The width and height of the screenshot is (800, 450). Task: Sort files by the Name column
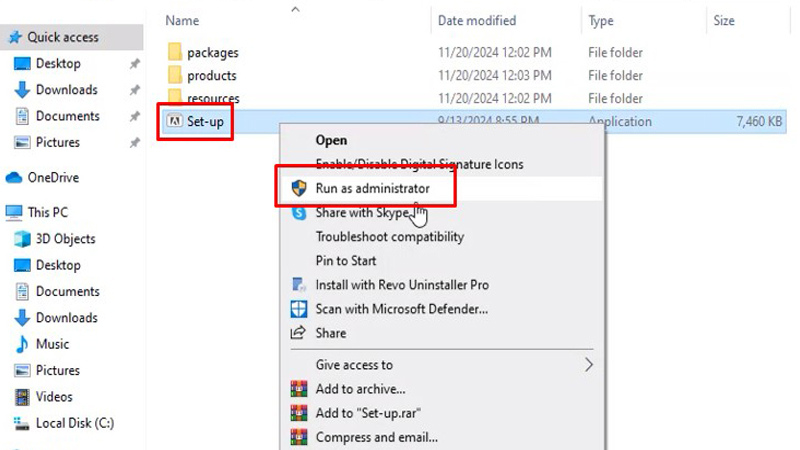coord(182,21)
